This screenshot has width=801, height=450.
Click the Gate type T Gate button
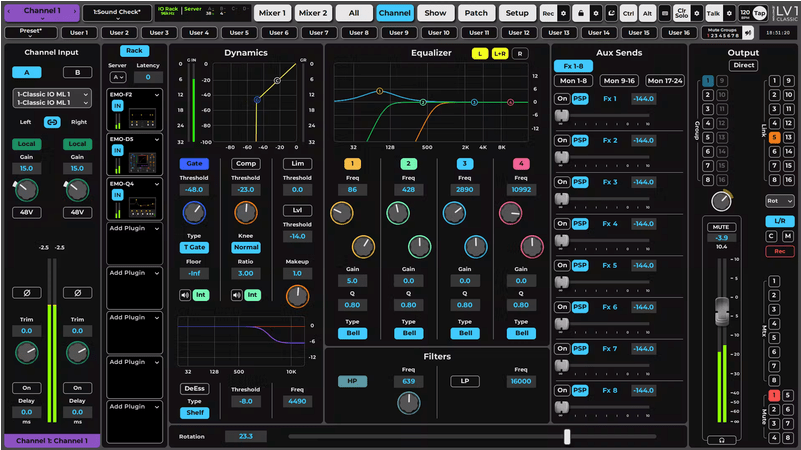coord(195,247)
